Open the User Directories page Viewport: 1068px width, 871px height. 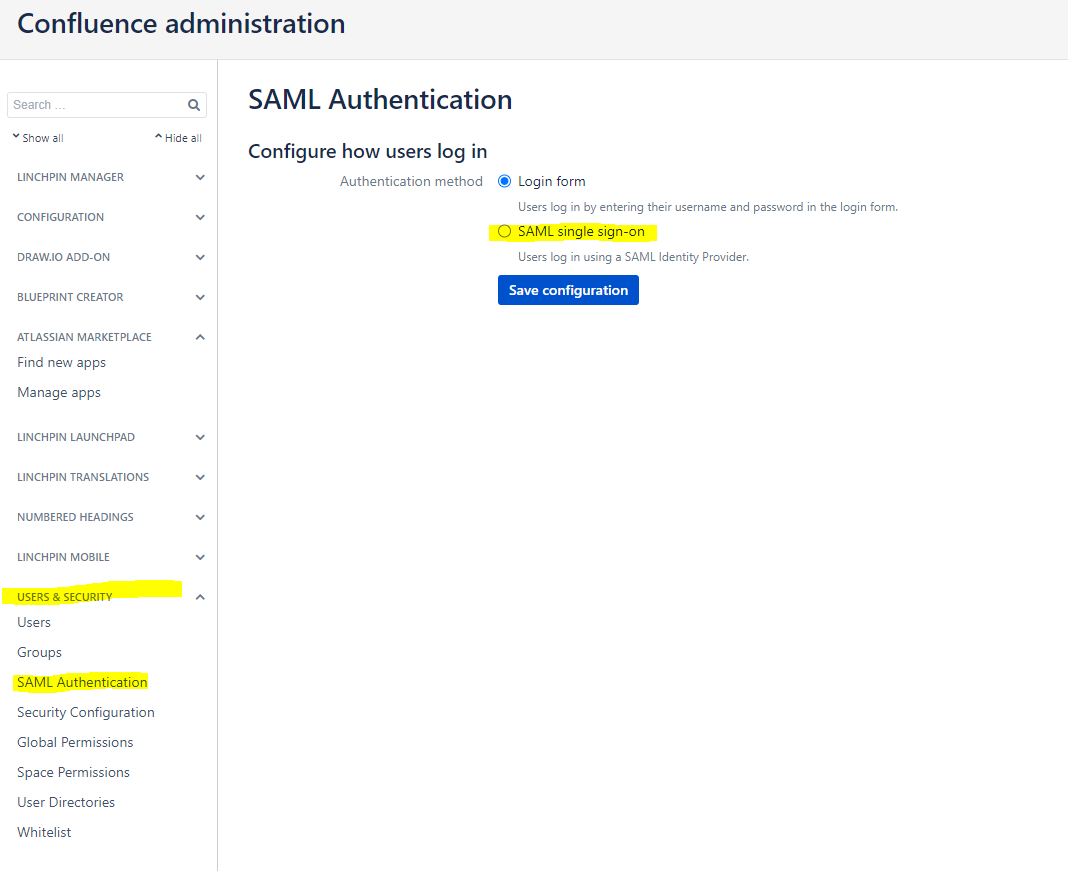(66, 802)
